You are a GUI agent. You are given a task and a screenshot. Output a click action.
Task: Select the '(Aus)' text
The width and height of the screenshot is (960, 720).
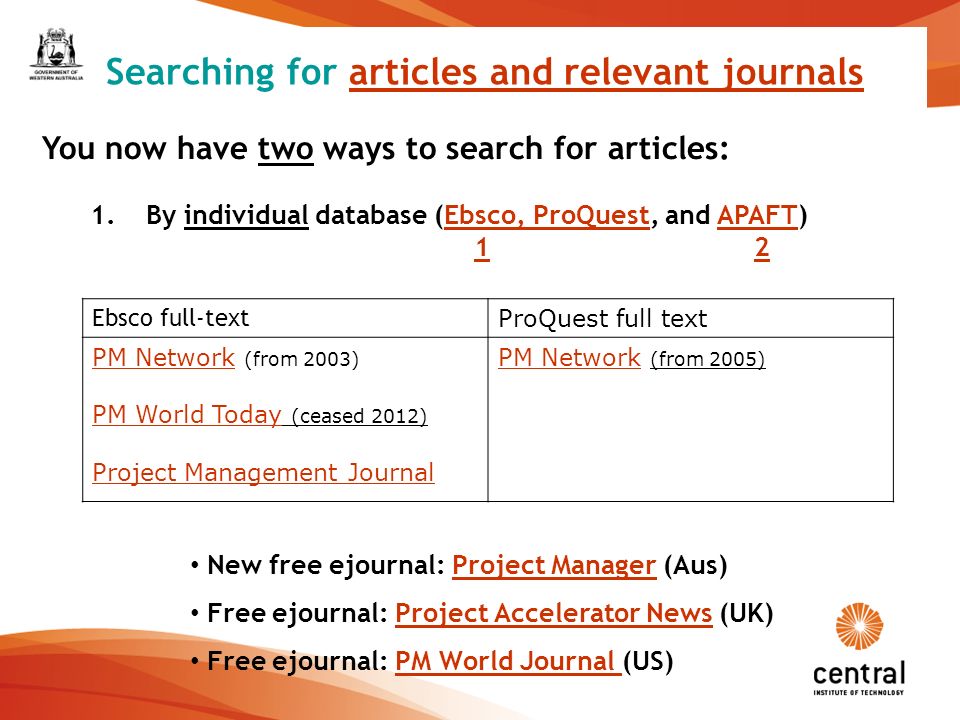[695, 565]
